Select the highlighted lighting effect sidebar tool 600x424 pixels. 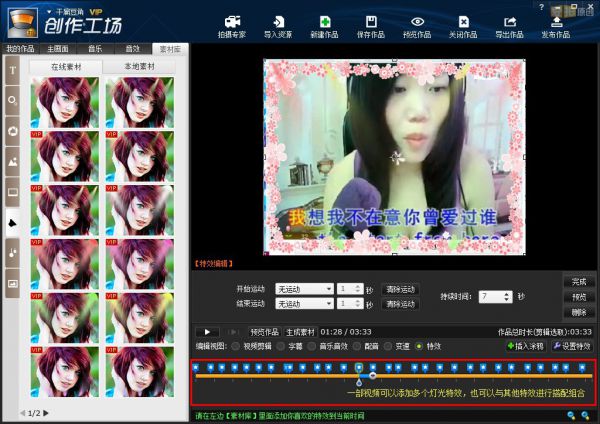(13, 223)
